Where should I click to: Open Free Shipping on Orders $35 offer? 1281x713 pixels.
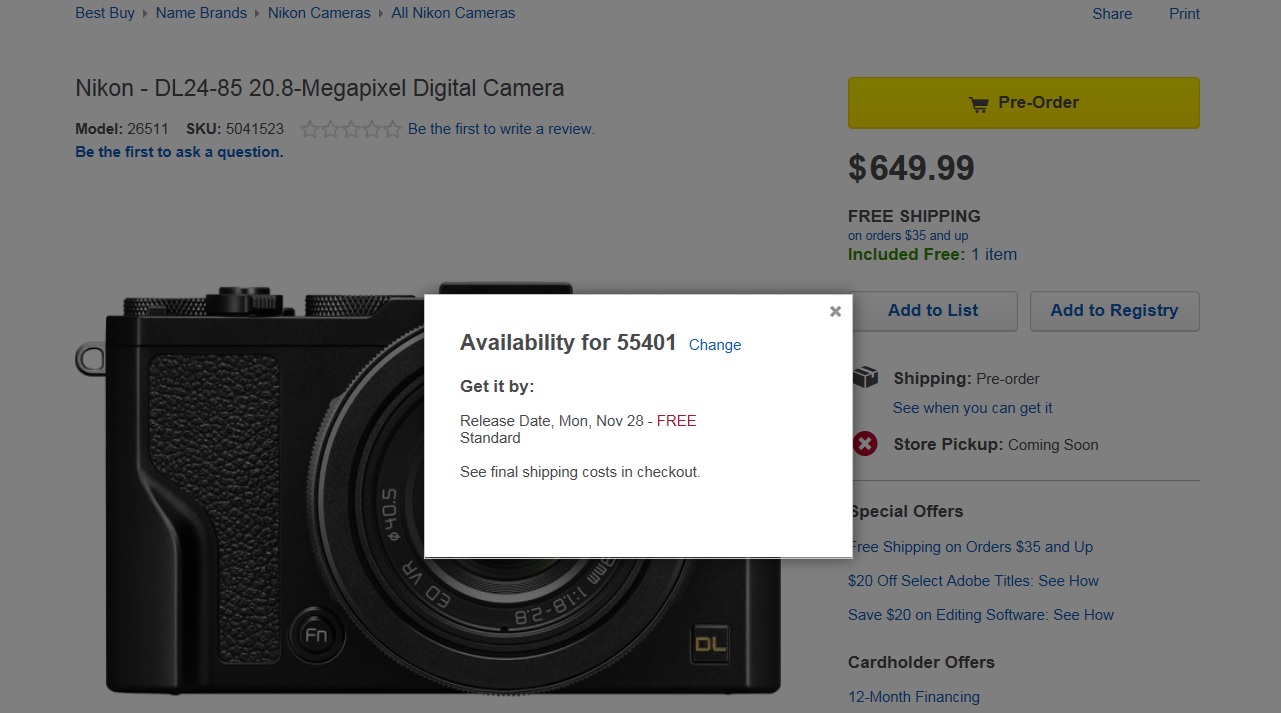972,547
